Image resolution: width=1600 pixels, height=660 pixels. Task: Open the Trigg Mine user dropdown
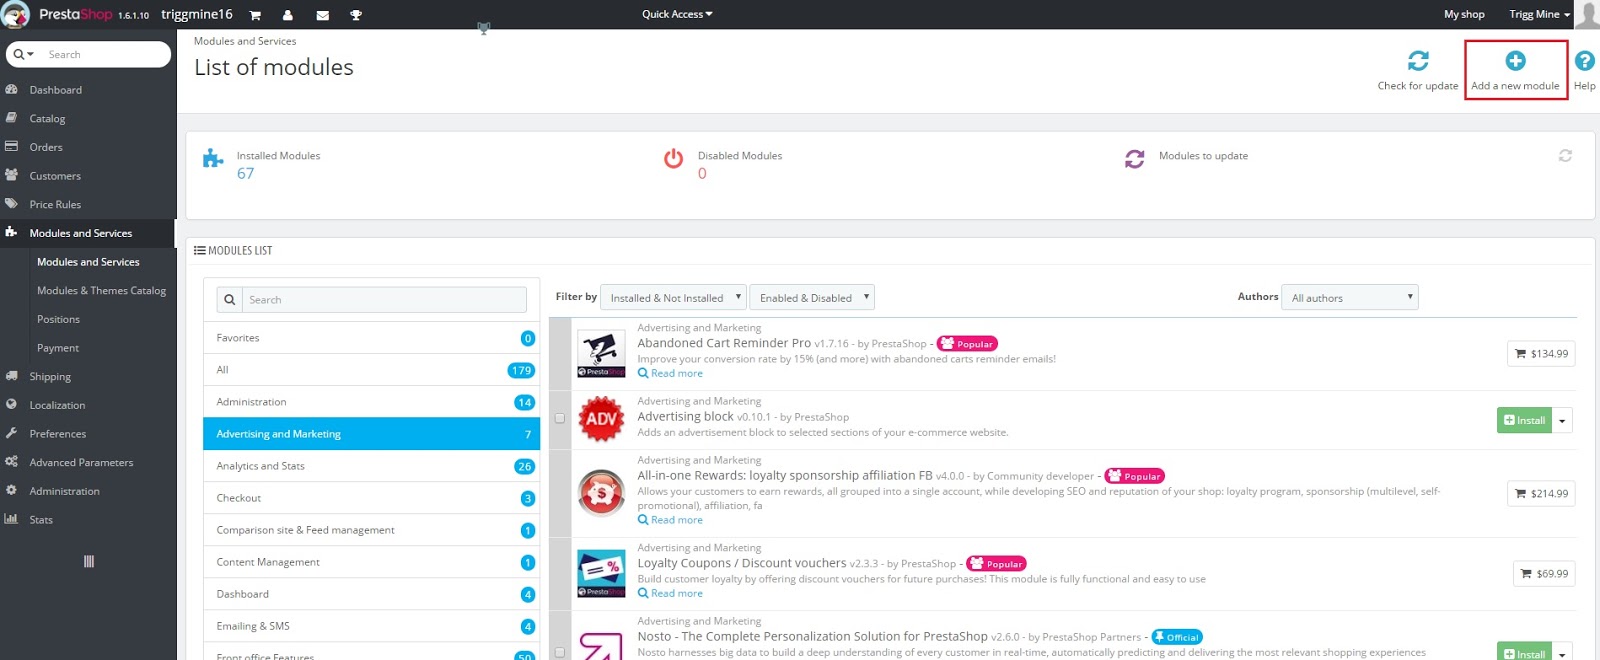tap(1539, 14)
